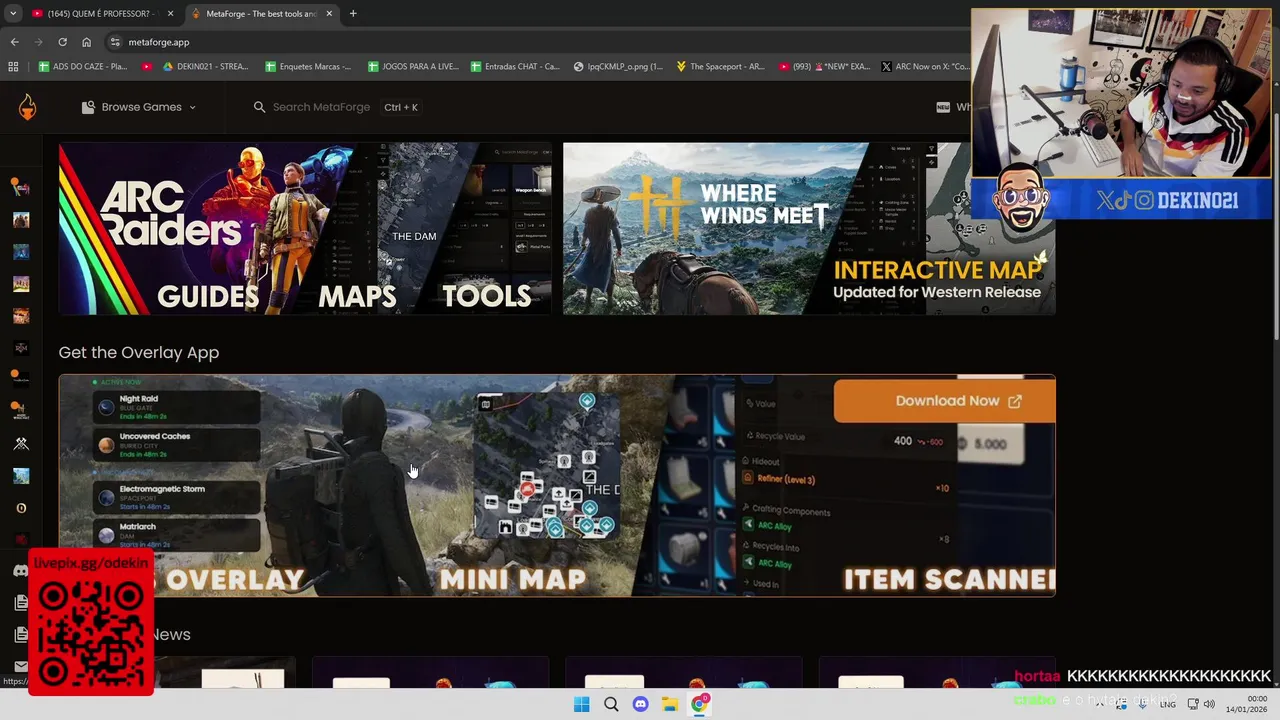Open the Windows Start menu
This screenshot has height=720, width=1280.
click(x=581, y=704)
